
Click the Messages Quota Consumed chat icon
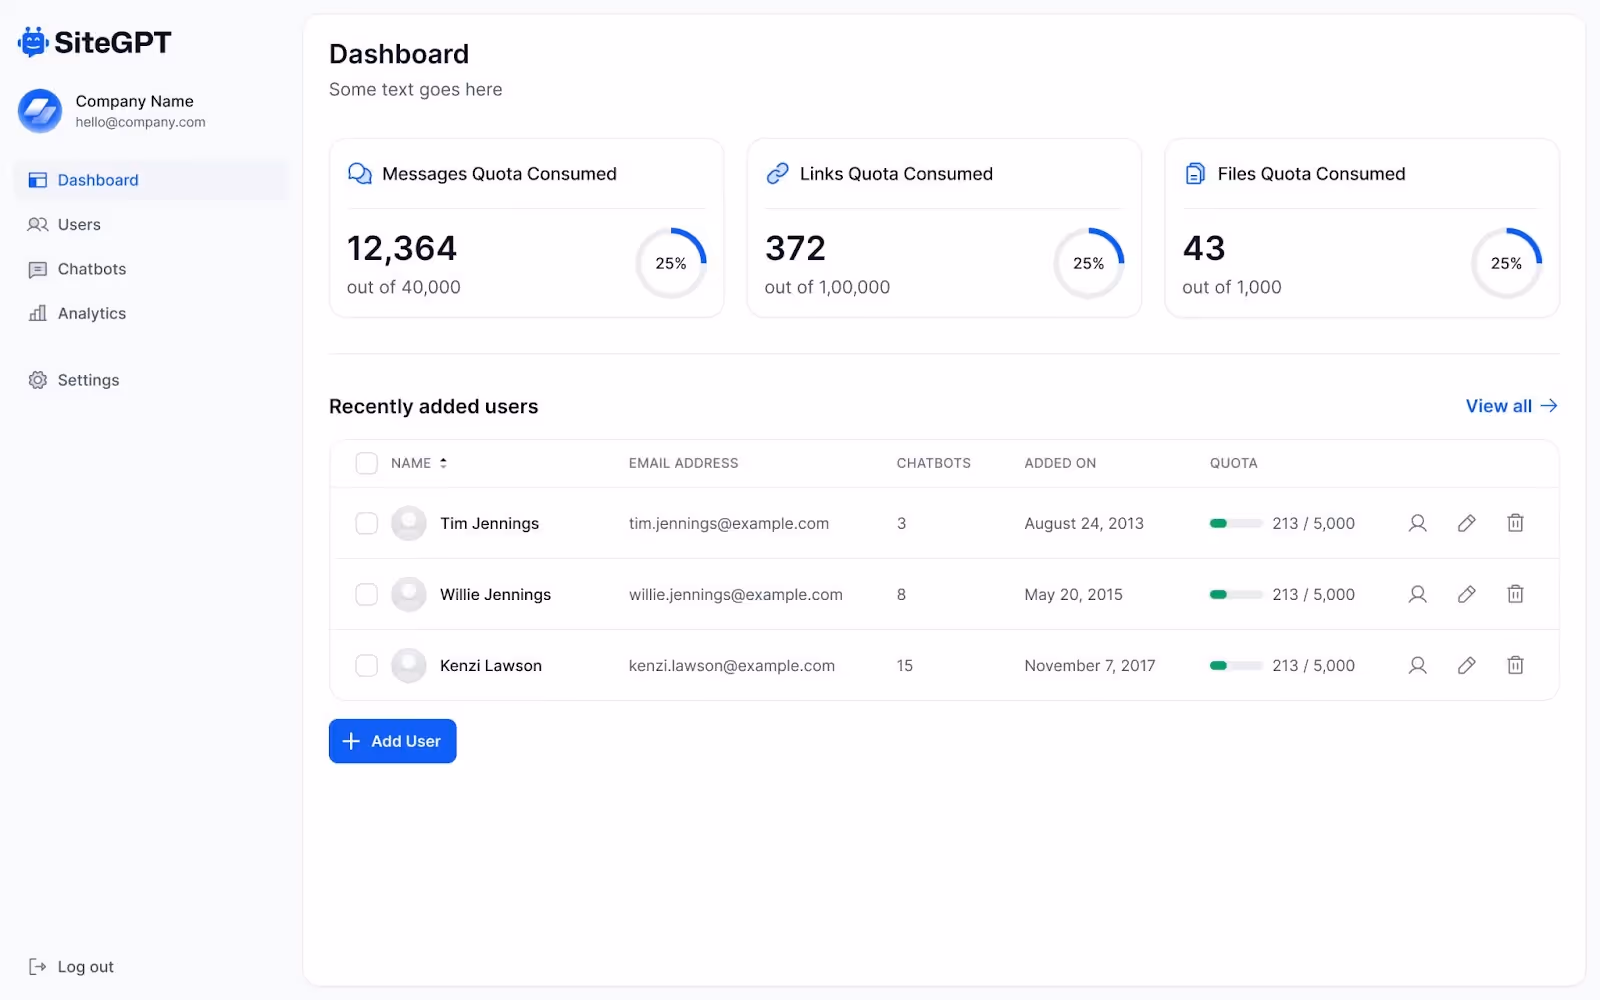359,172
